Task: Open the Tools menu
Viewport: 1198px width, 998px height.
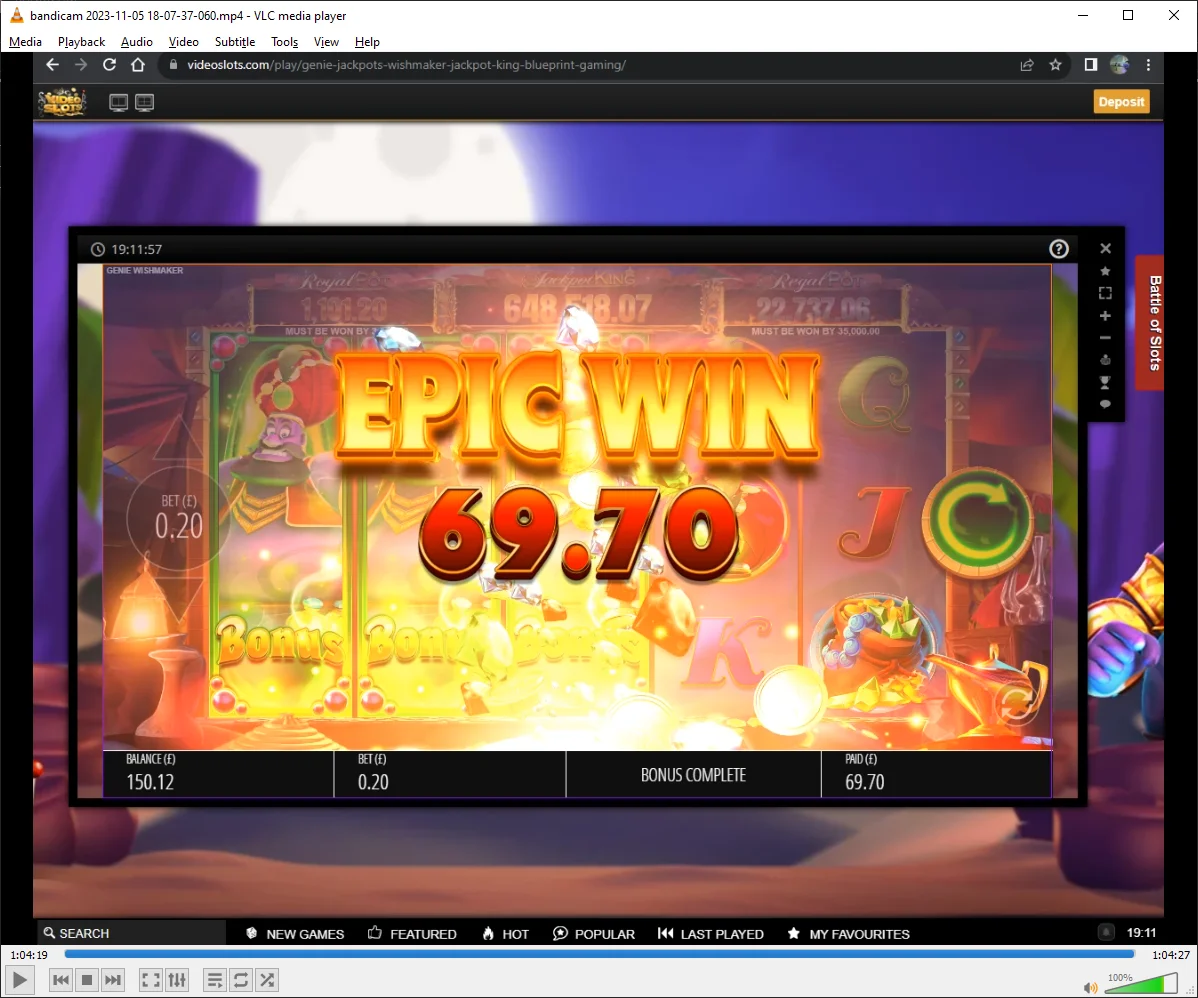Action: click(284, 42)
